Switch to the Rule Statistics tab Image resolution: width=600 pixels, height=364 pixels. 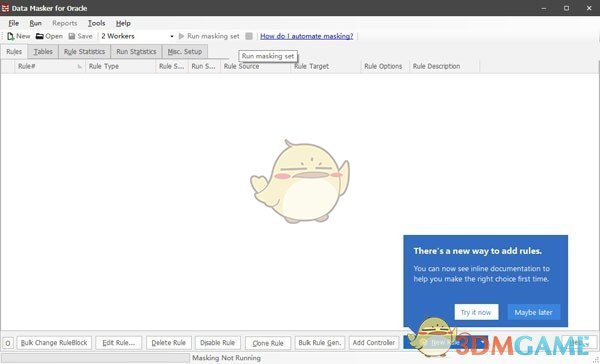(84, 52)
